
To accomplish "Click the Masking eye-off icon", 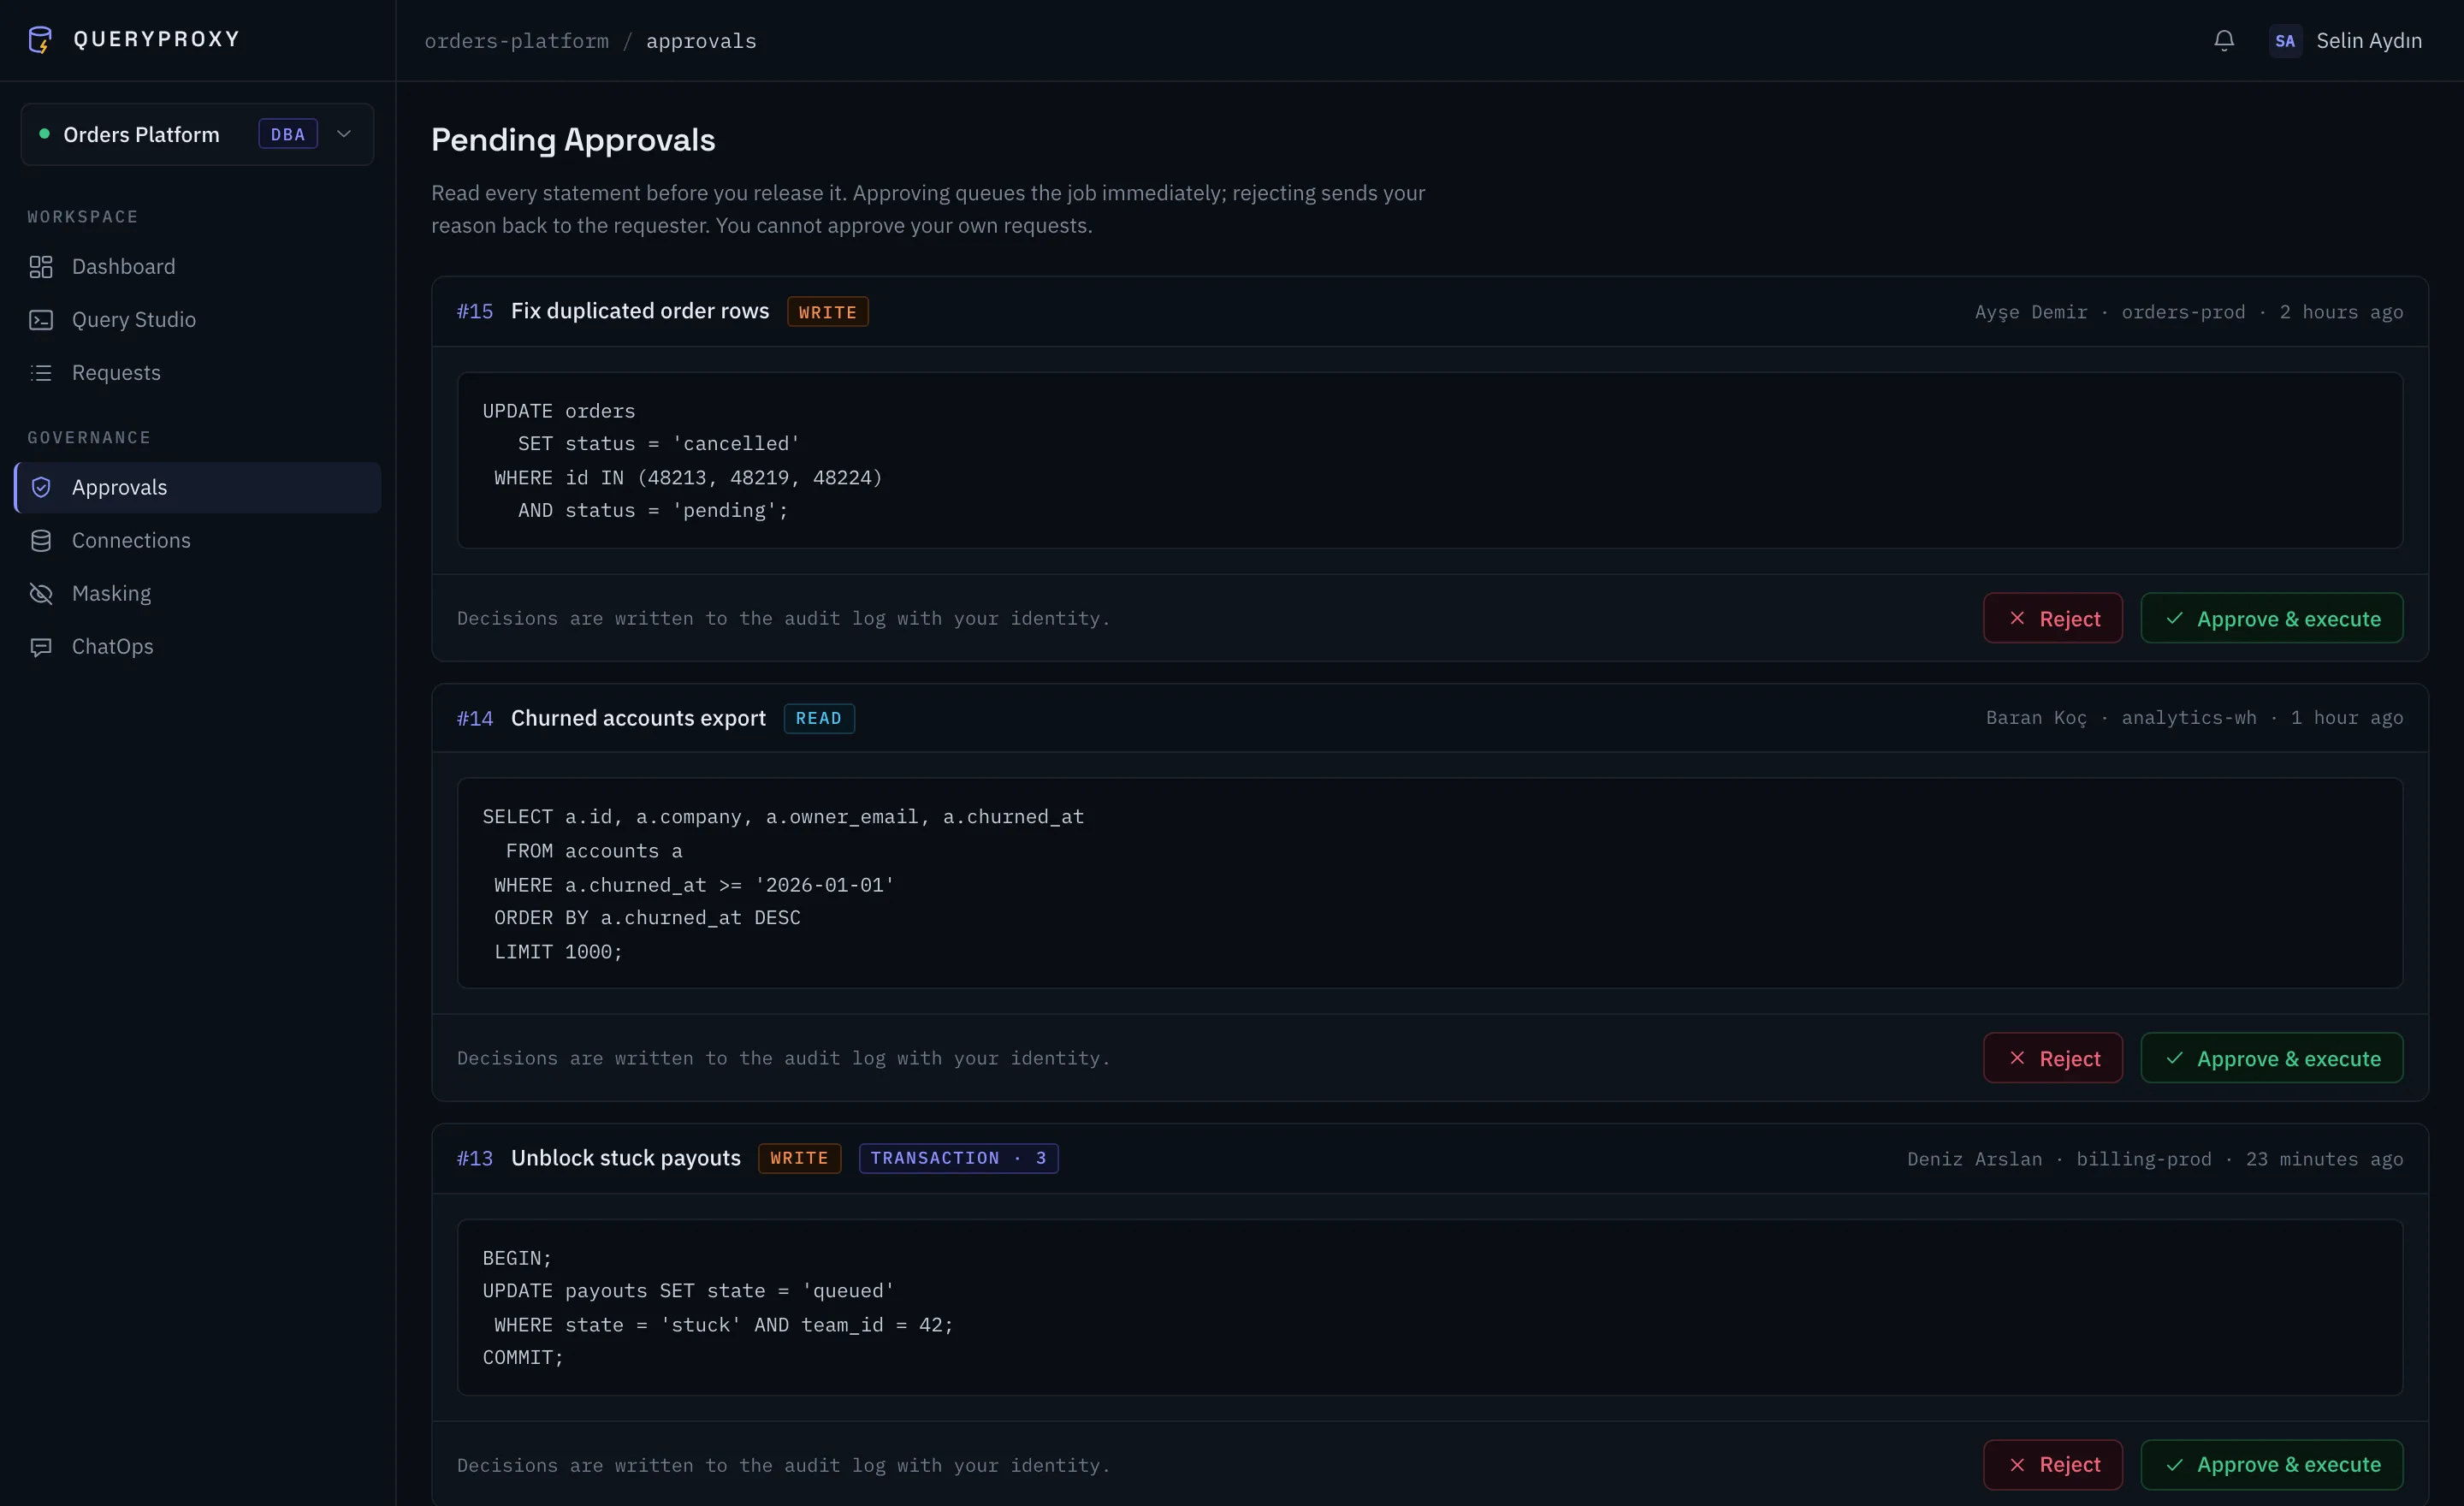I will pyautogui.click(x=41, y=594).
